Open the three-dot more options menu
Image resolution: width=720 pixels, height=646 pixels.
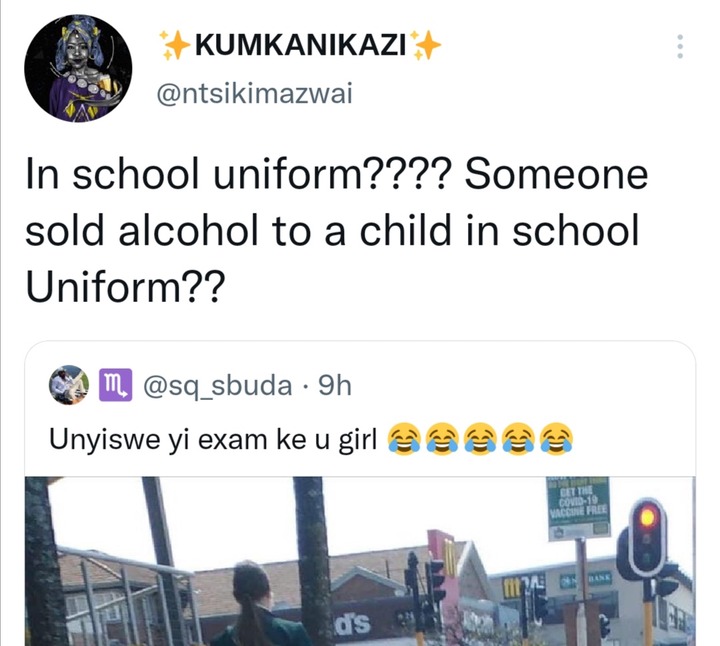coord(680,46)
